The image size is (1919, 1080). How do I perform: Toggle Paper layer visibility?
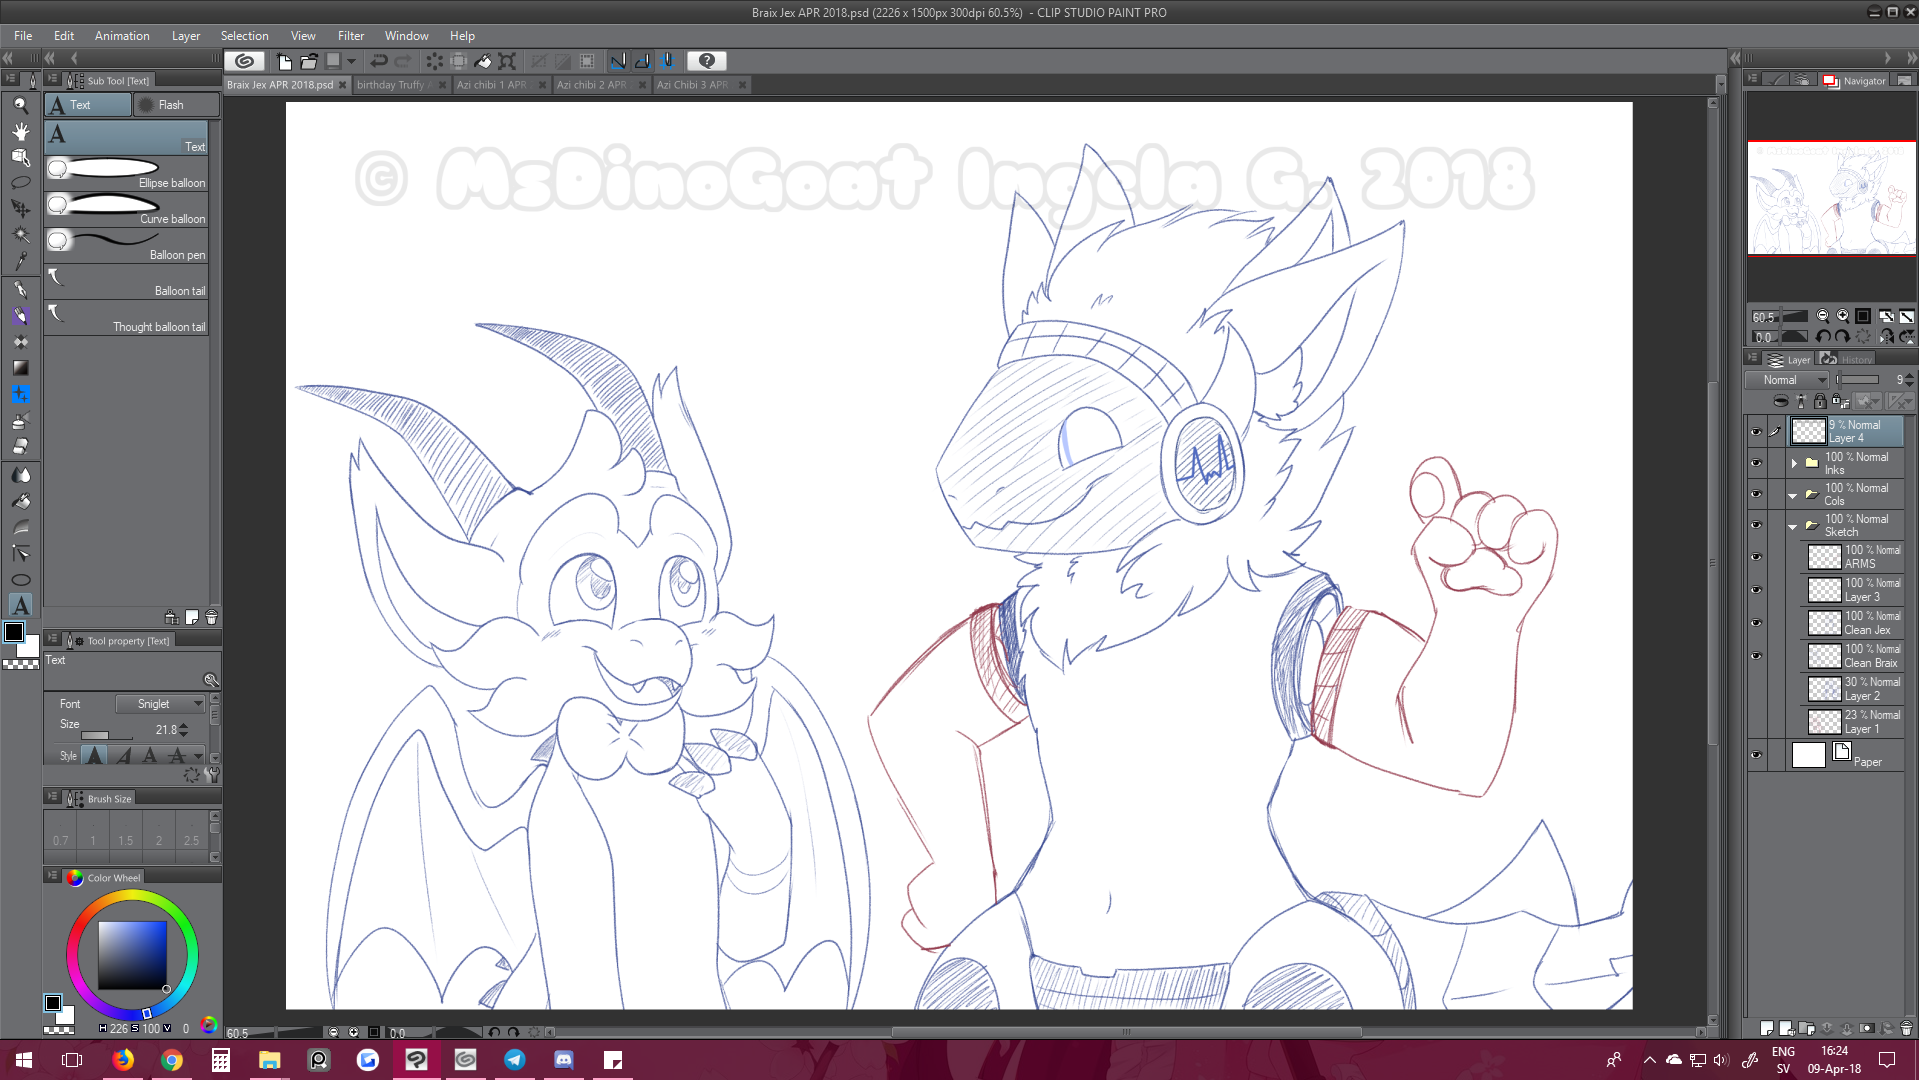coord(1756,755)
